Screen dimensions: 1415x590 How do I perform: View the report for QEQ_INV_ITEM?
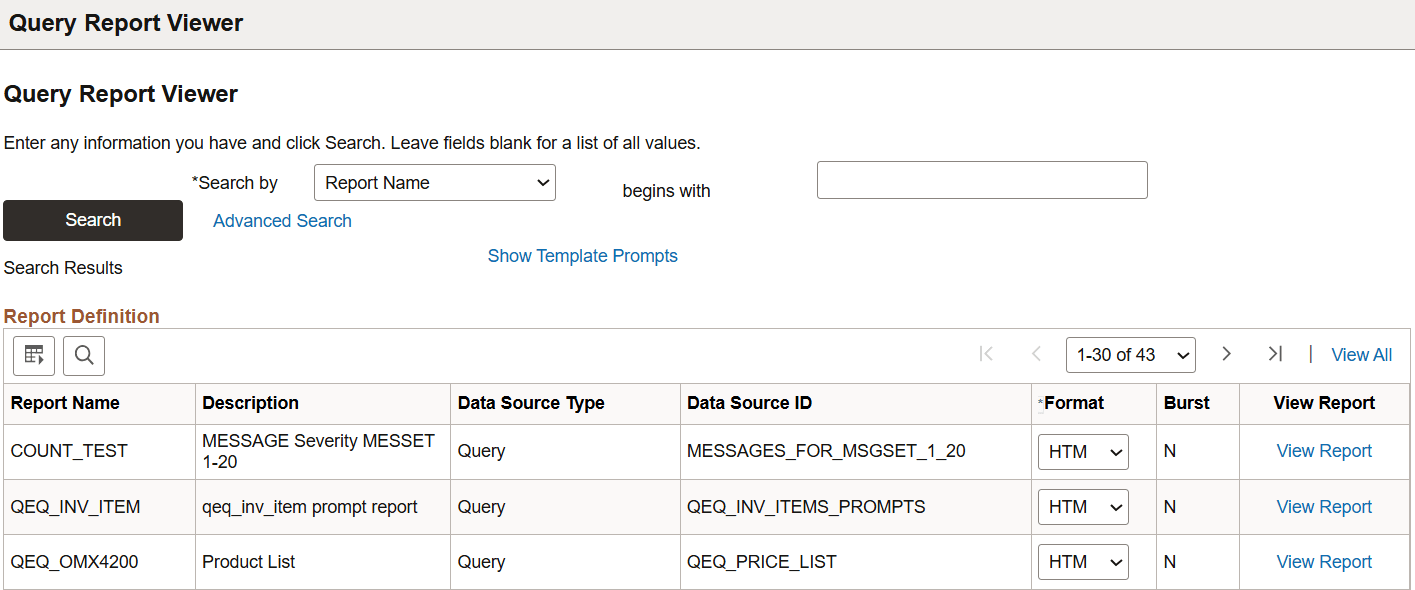tap(1324, 507)
